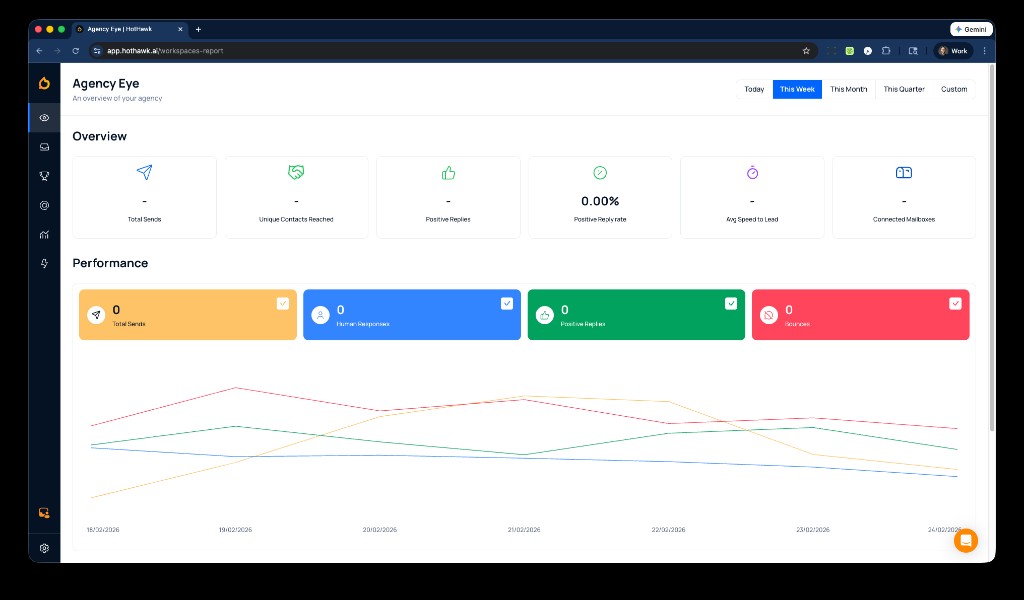Toggle the Total Sends checkbox on the yellow card
This screenshot has height=600, width=1024.
click(x=283, y=303)
